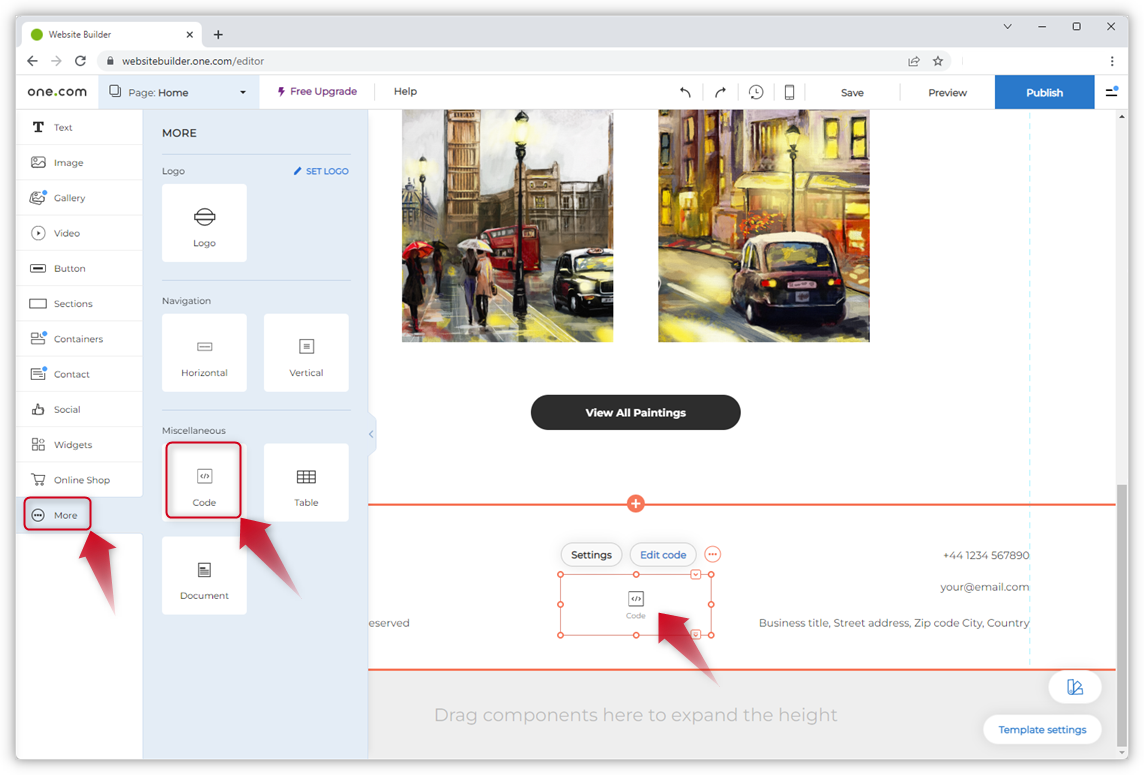This screenshot has width=1144, height=775.
Task: Select the More sidebar item
Action: tap(79, 515)
